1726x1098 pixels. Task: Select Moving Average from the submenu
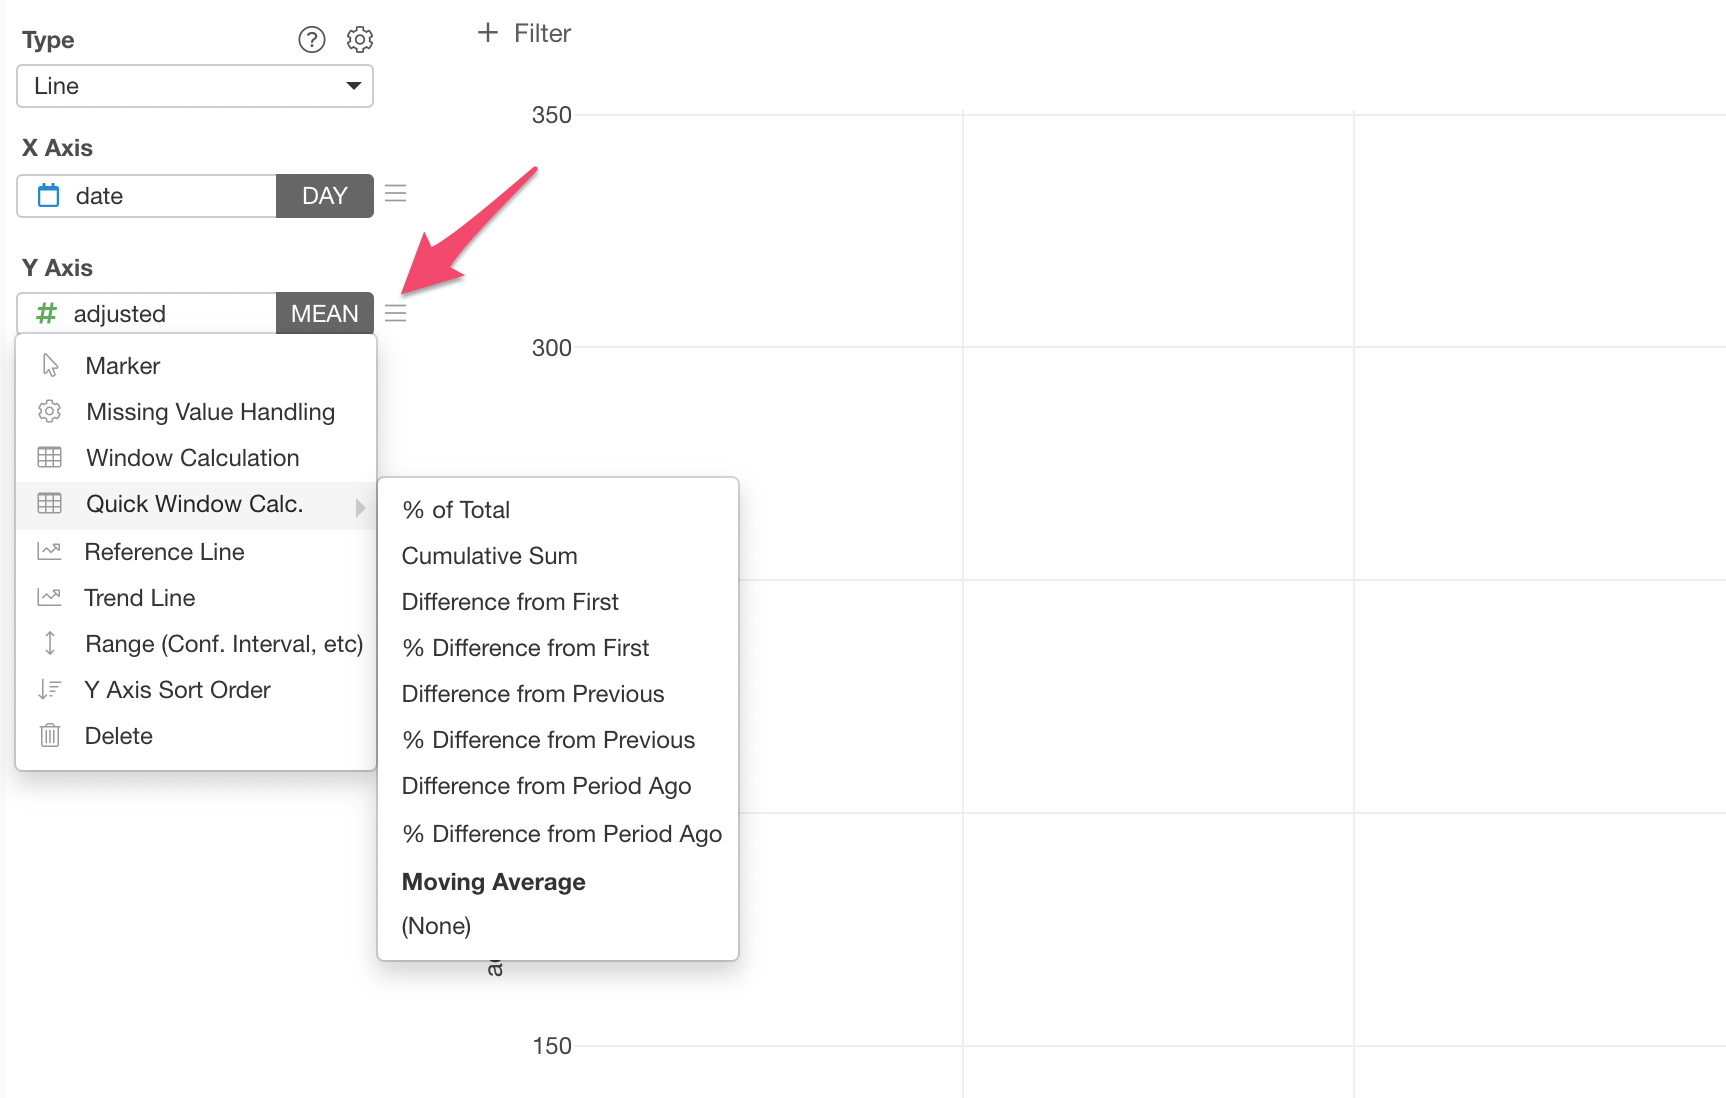tap(494, 882)
